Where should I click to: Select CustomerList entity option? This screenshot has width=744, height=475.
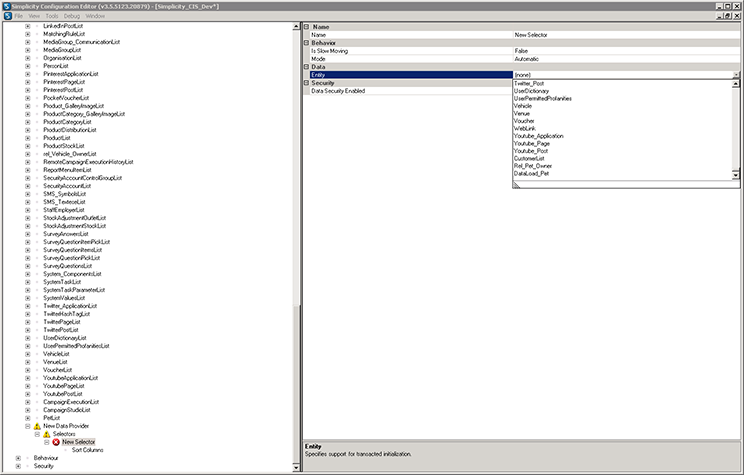click(530, 159)
